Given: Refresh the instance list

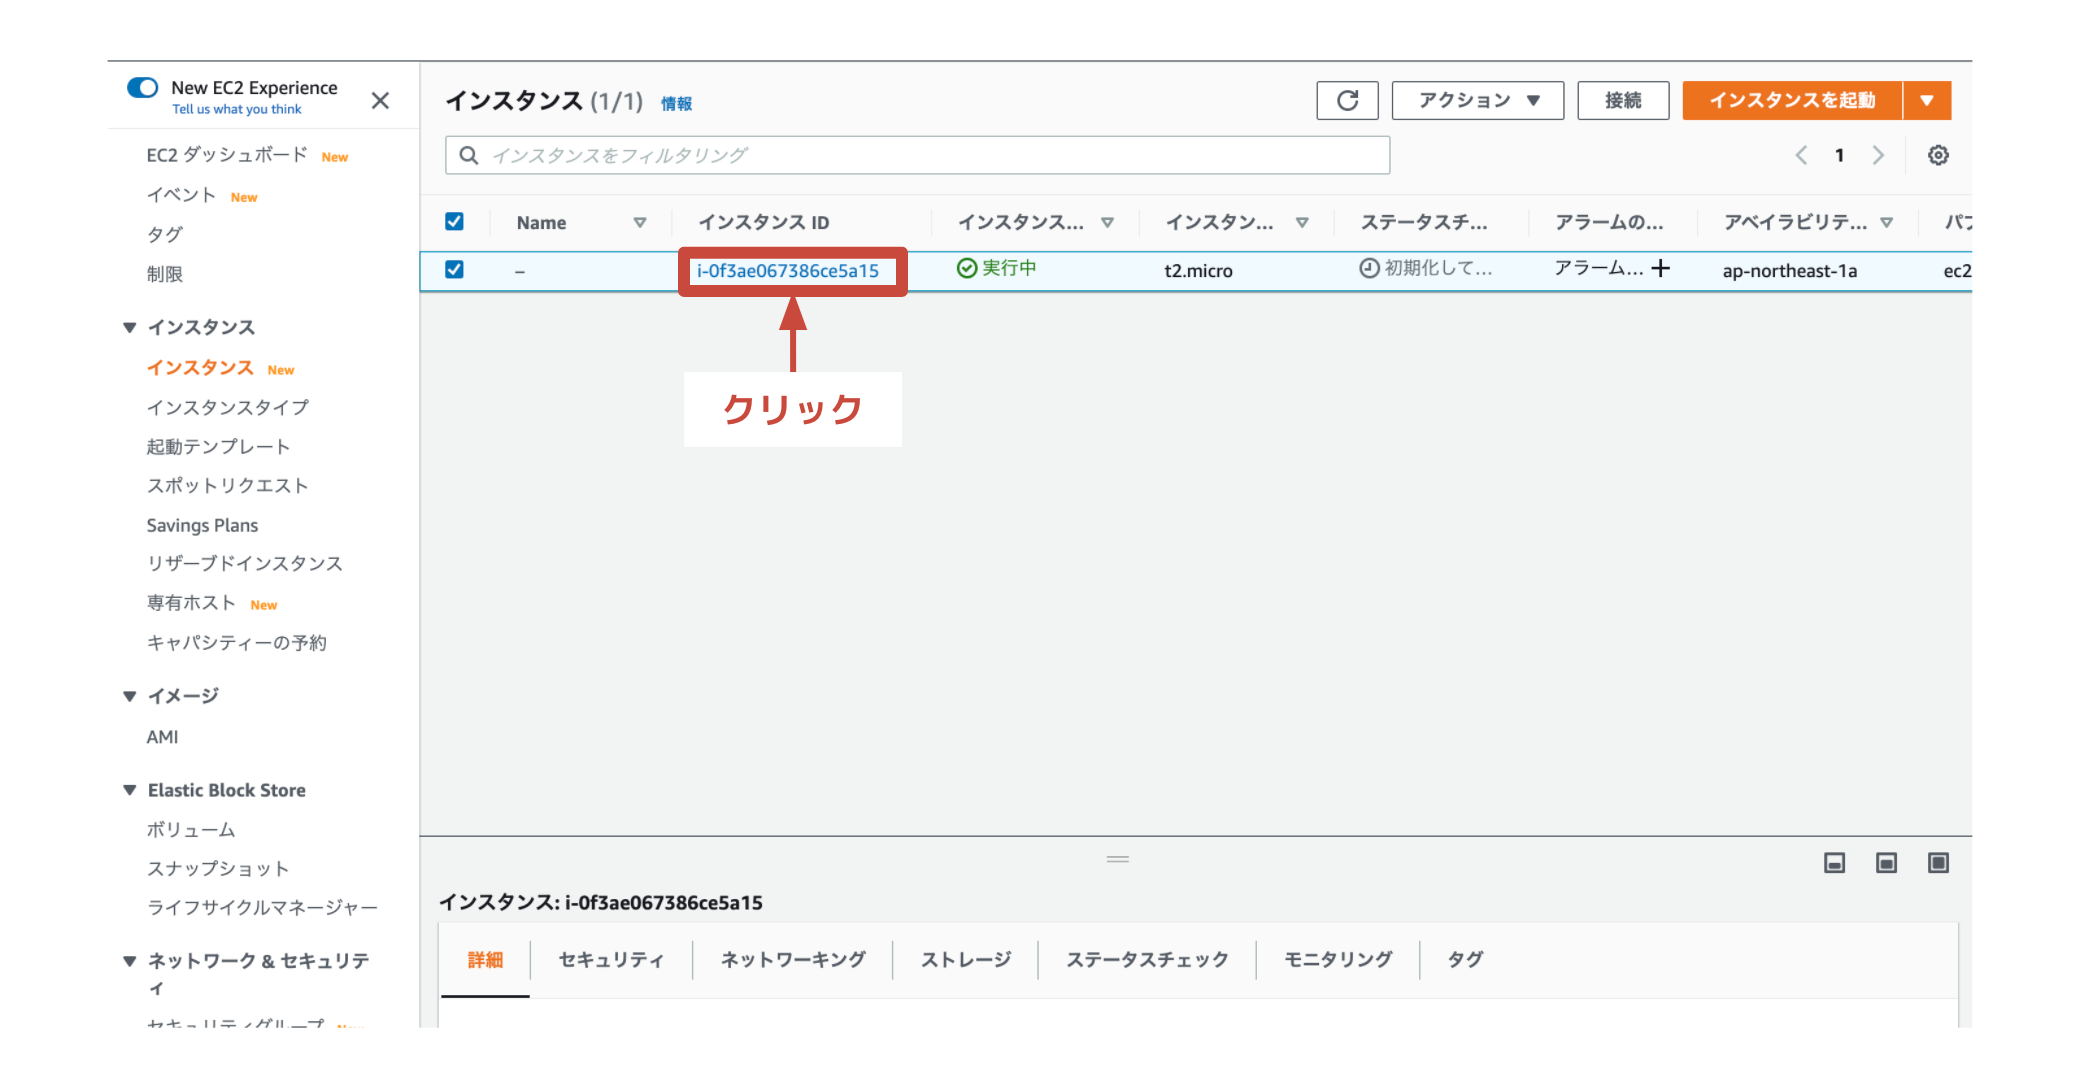Looking at the screenshot, I should 1347,100.
